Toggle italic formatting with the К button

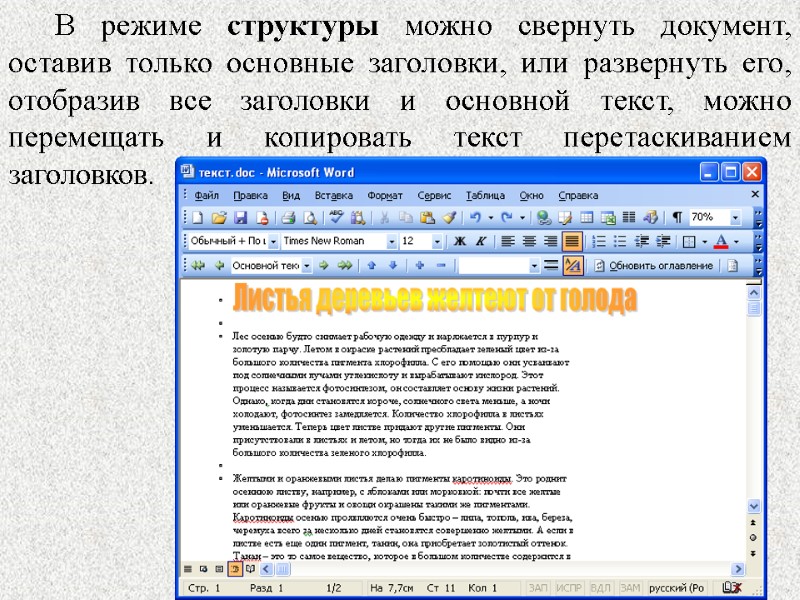coord(481,240)
